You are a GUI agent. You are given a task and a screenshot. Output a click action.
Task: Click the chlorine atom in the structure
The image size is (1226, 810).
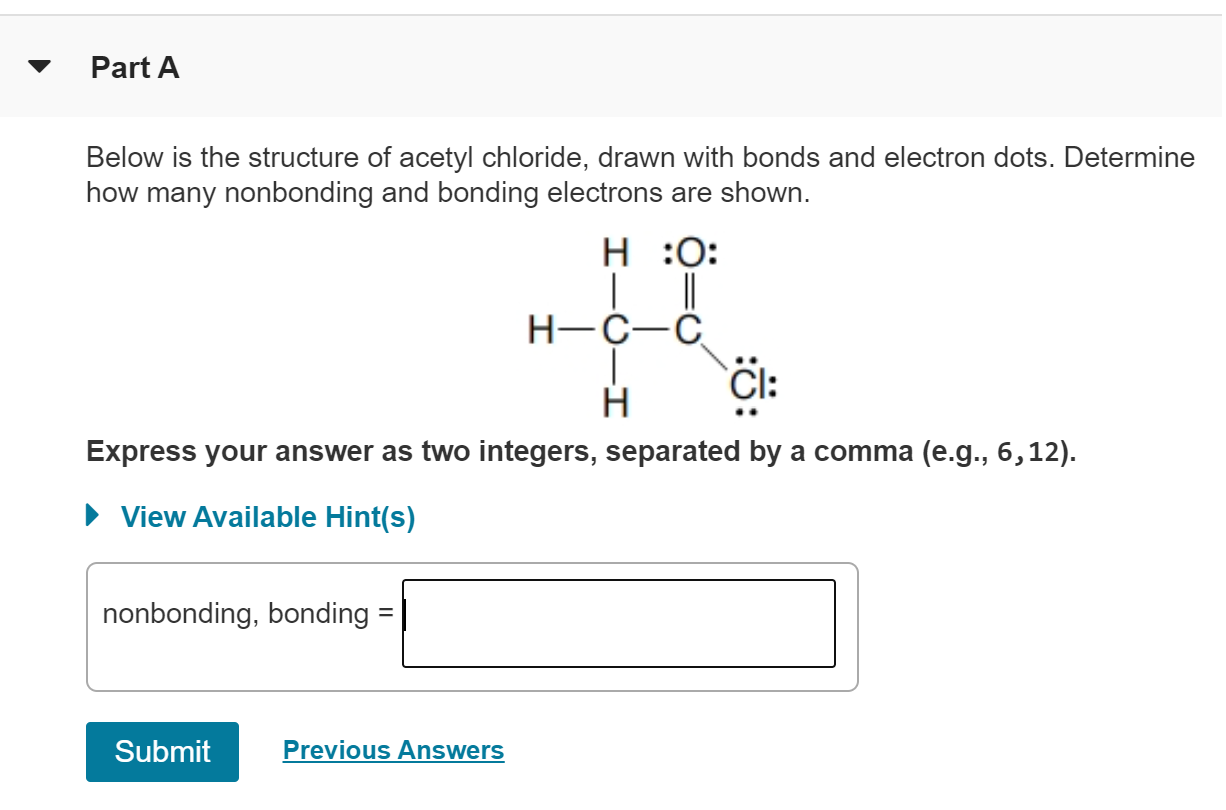747,385
